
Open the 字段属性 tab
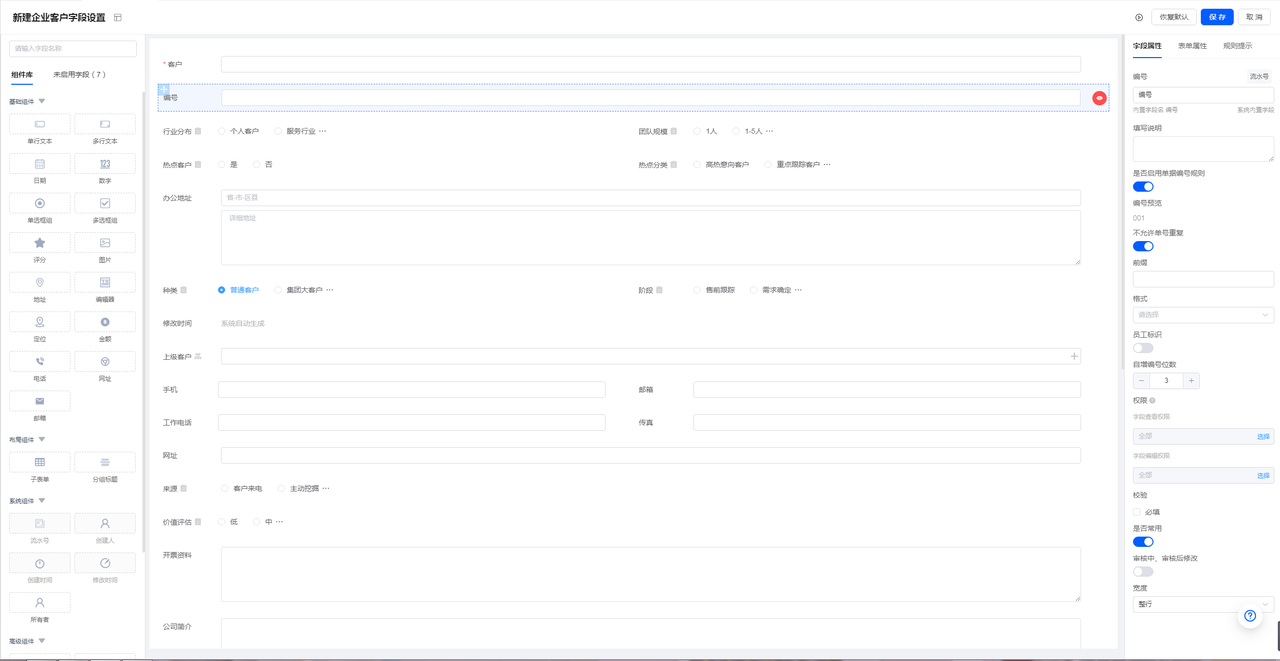pos(1147,46)
